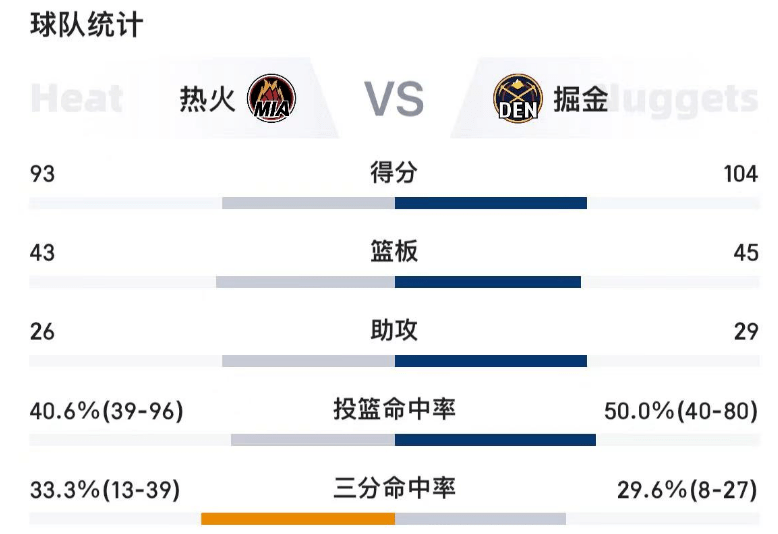Viewport: 778px width, 534px height.
Task: Click the dark blue Nuggets 投篮命中率 bar
Action: pyautogui.click(x=495, y=440)
